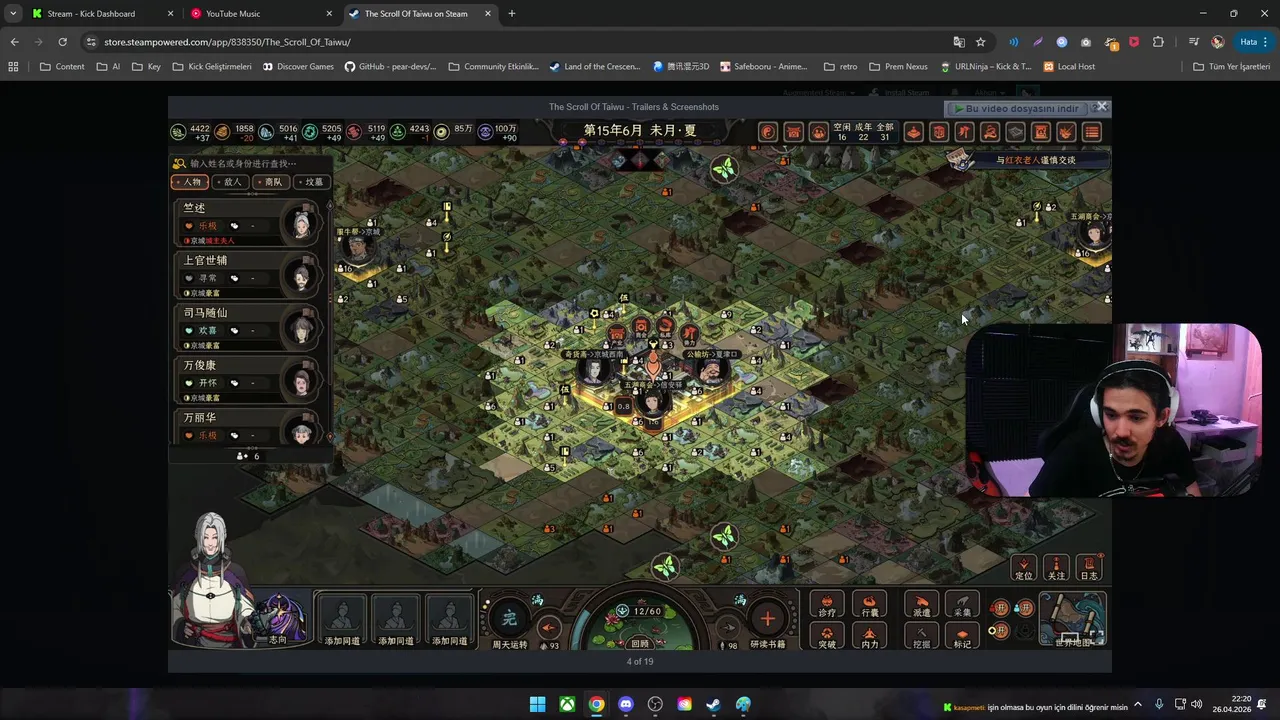Viewport: 1280px width, 720px height.
Task: View site information icon beside the URL
Action: click(91, 42)
